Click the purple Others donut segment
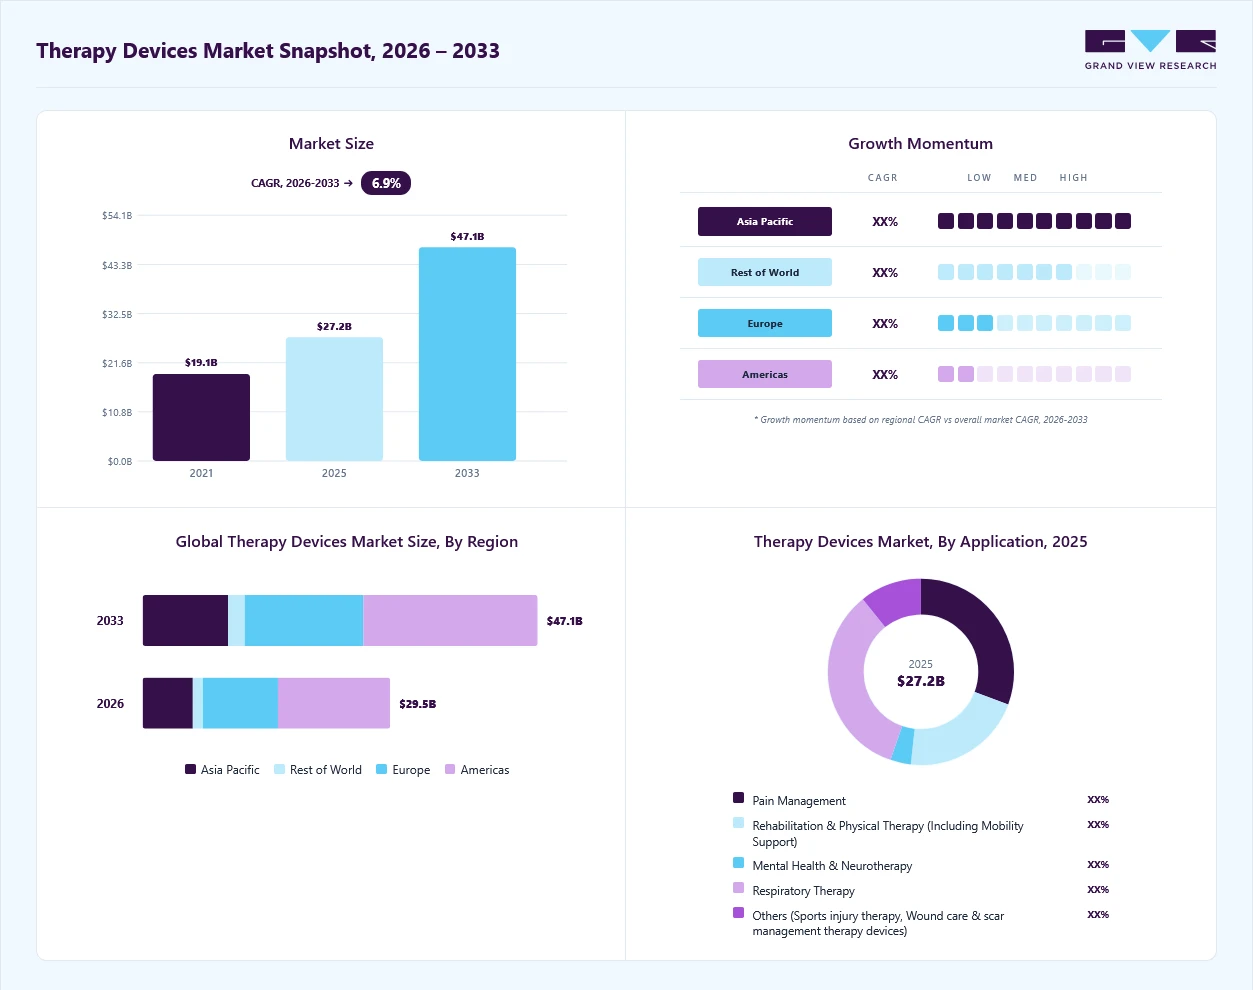Screen dimensions: 1253x990 tap(897, 600)
